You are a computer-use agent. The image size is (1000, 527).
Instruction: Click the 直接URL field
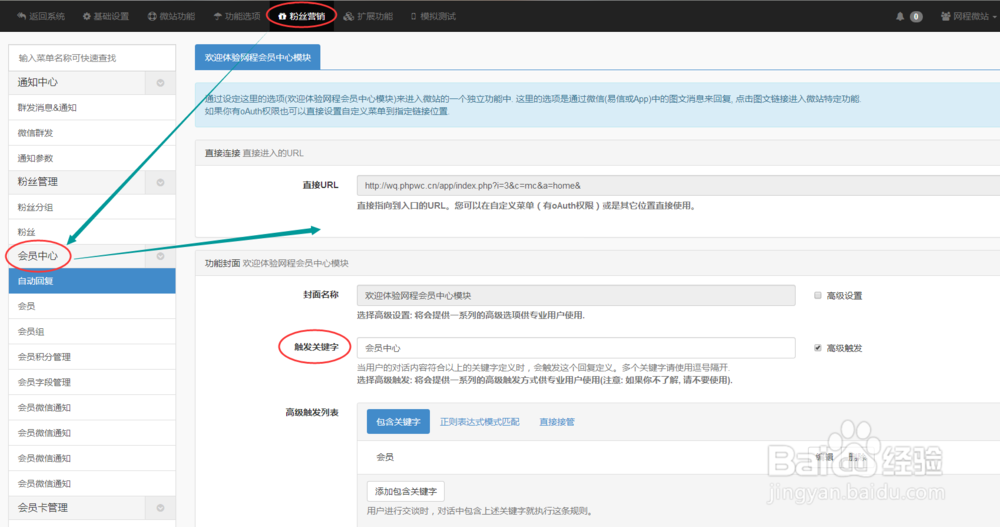click(678, 186)
